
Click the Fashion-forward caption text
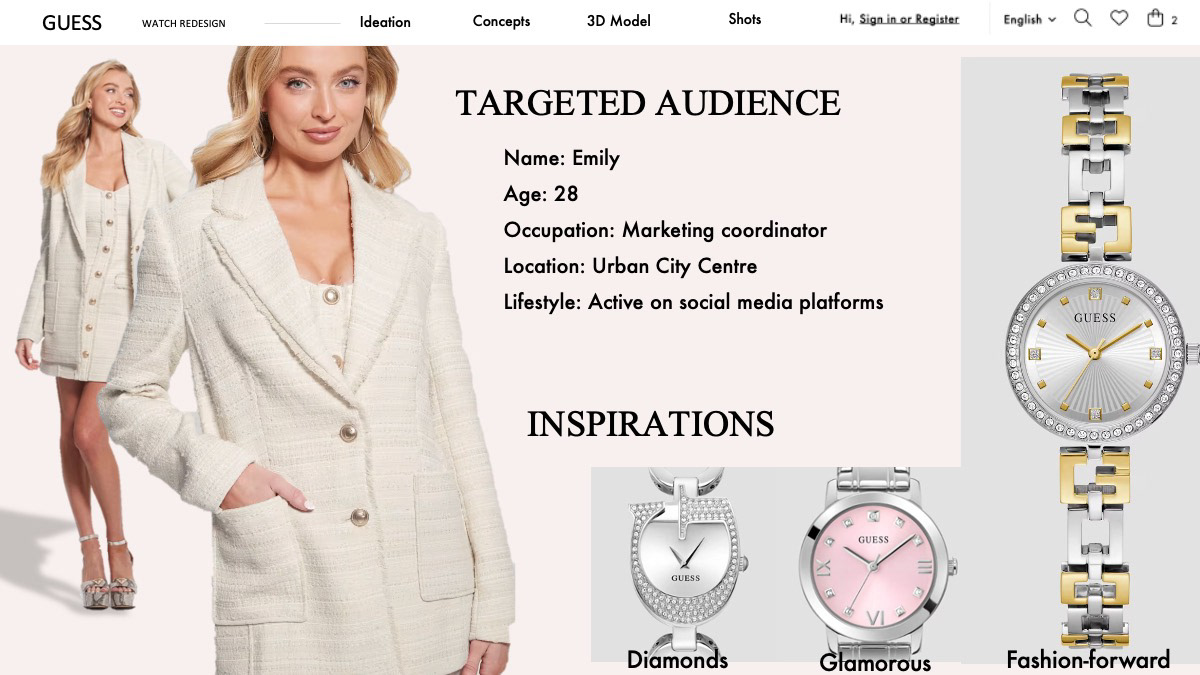coord(1088,660)
